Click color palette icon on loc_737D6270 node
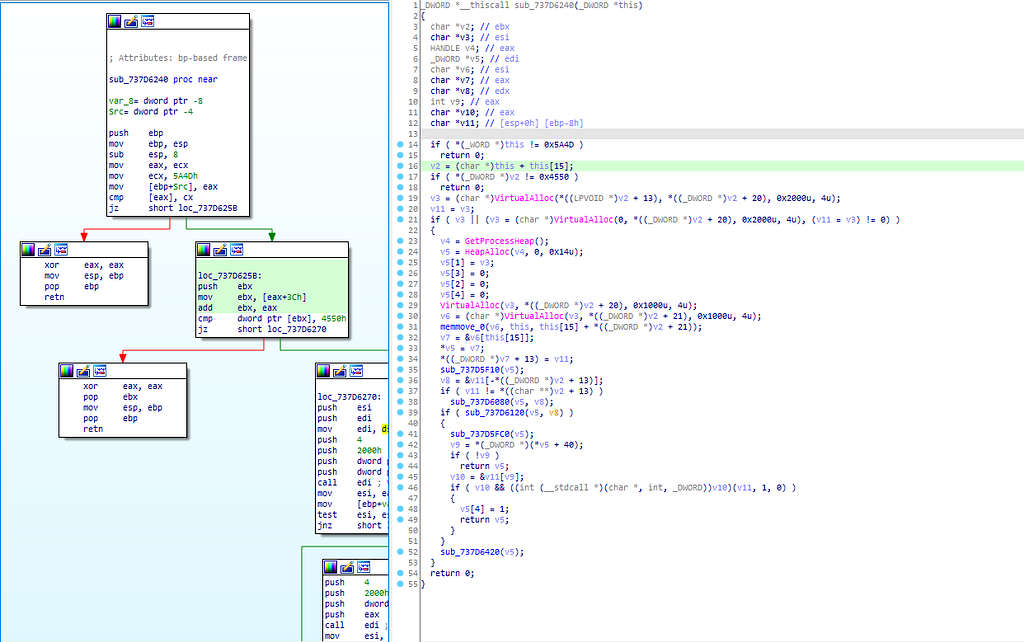This screenshot has height=642, width=1024. coord(323,371)
